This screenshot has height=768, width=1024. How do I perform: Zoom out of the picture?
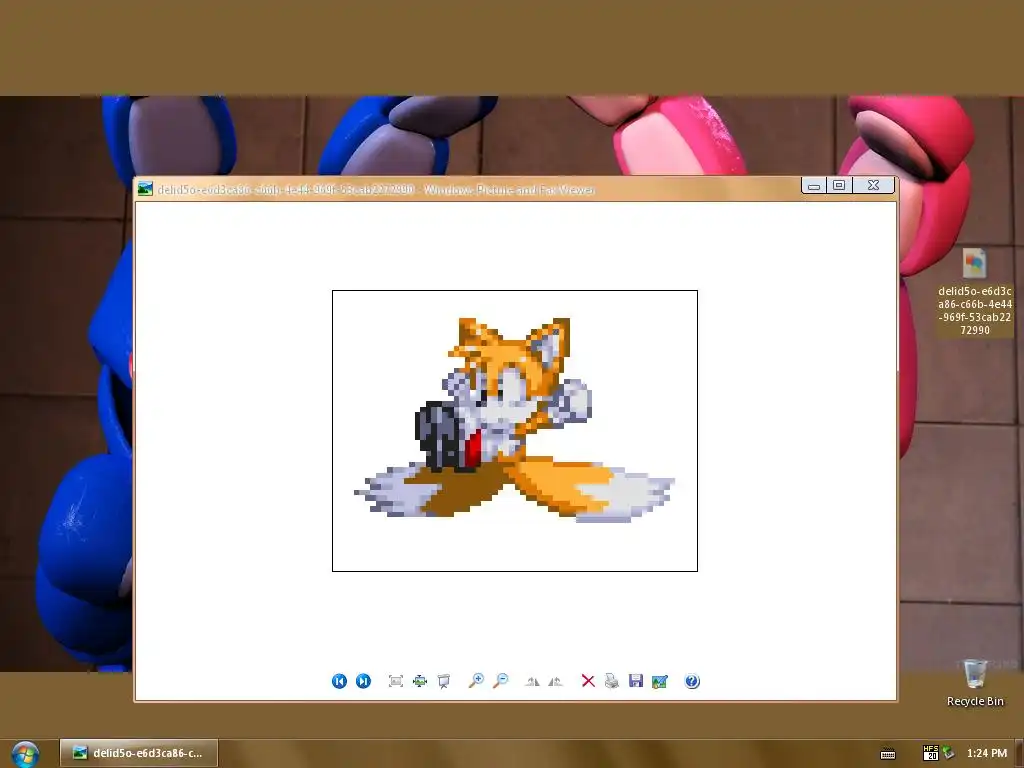(x=500, y=680)
